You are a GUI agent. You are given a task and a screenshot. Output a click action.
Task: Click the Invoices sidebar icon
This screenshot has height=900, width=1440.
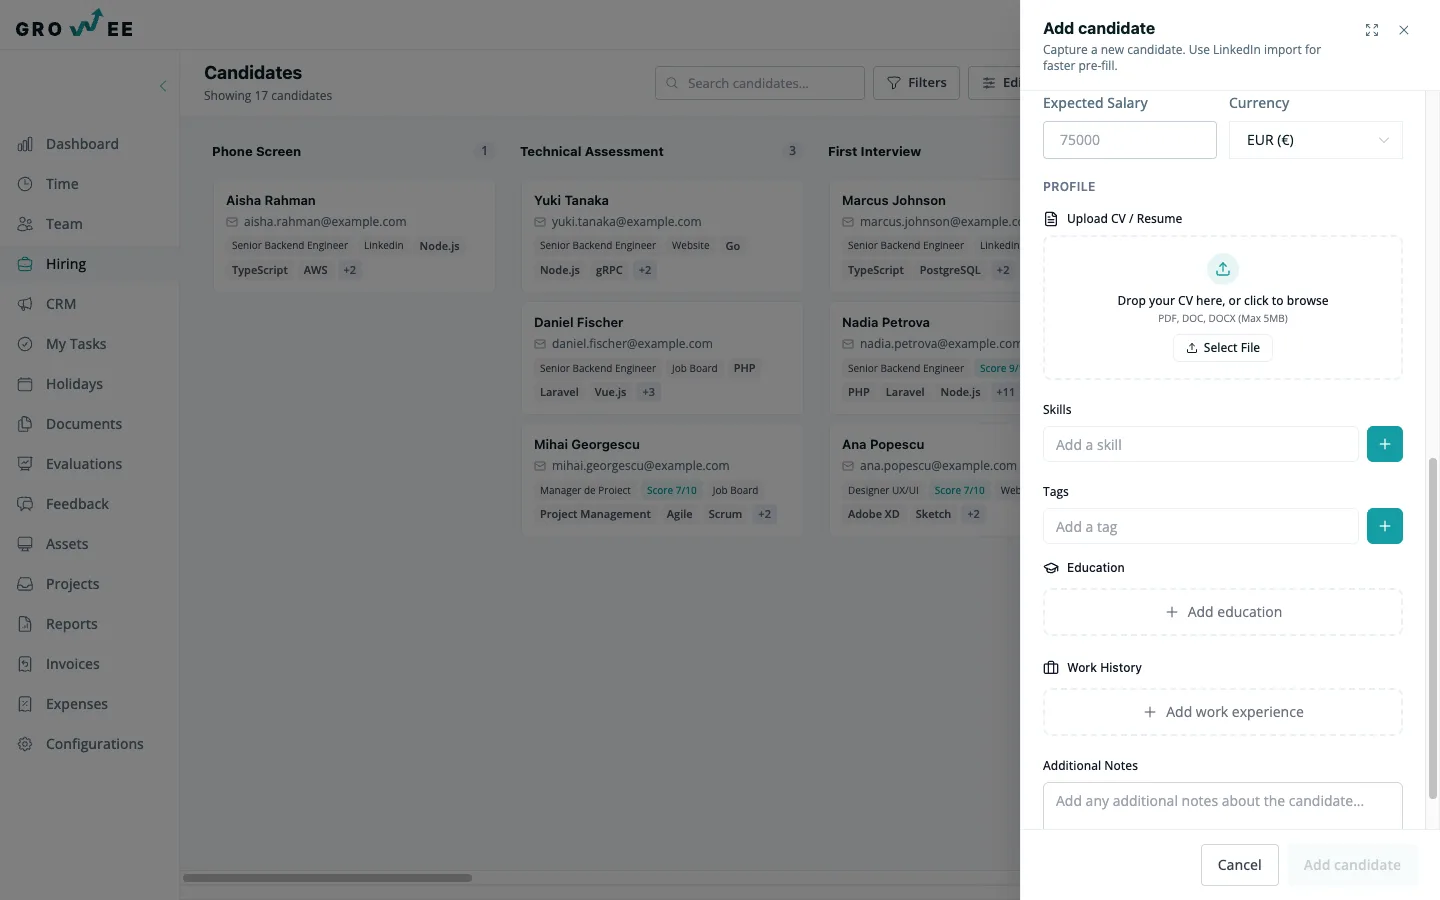25,664
